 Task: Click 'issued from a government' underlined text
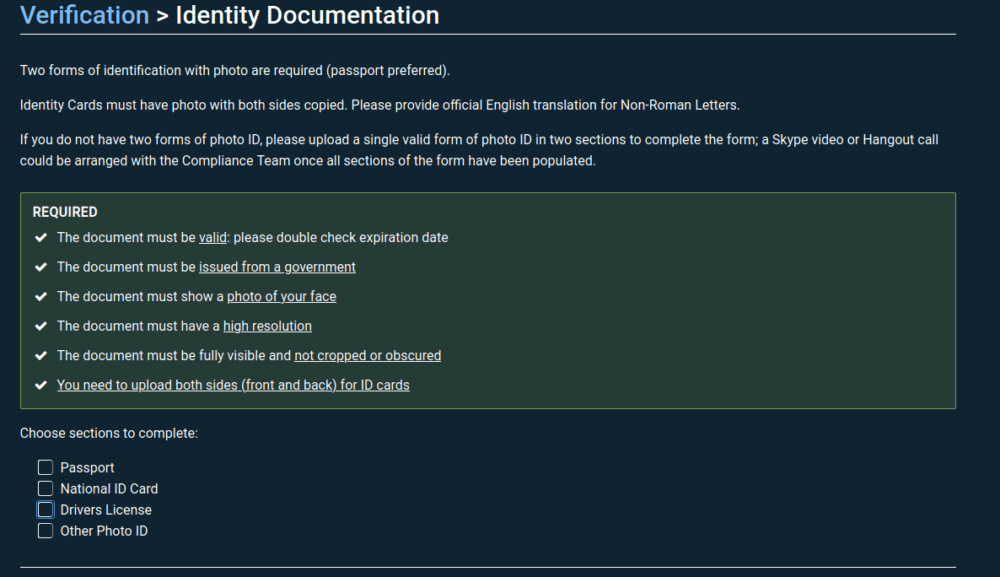tap(277, 267)
